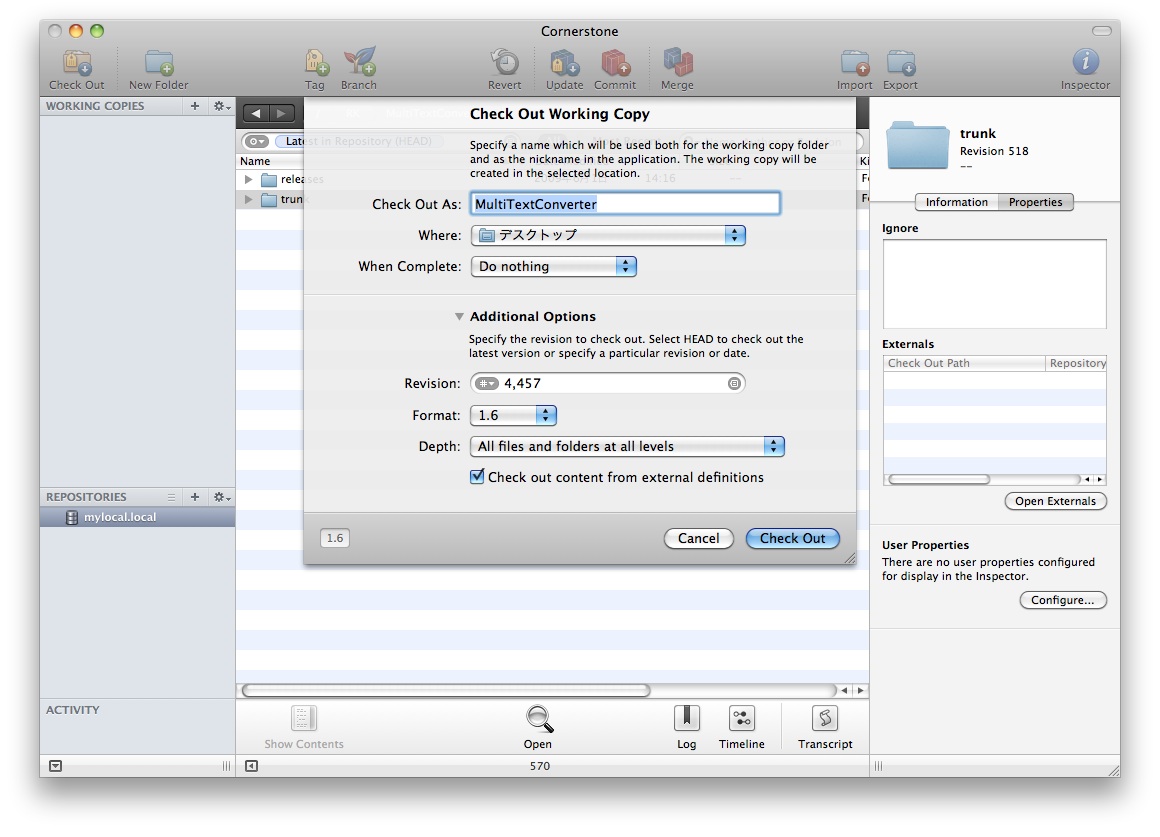Open the Timeline view icon

click(x=741, y=718)
